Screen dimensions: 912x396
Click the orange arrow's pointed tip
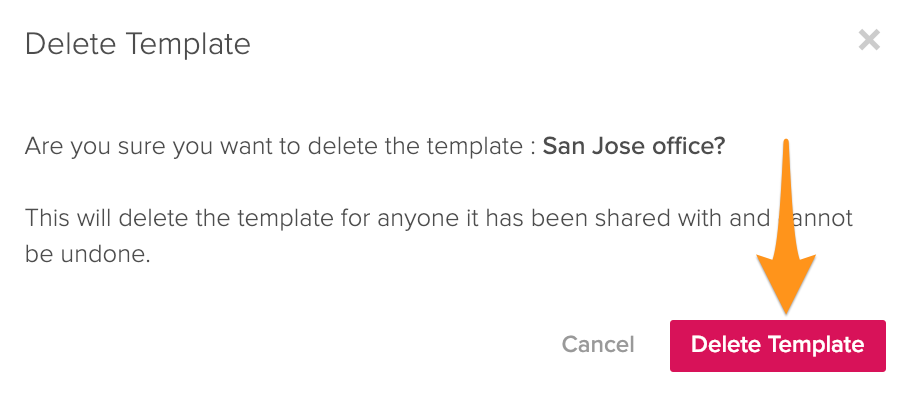click(x=786, y=311)
